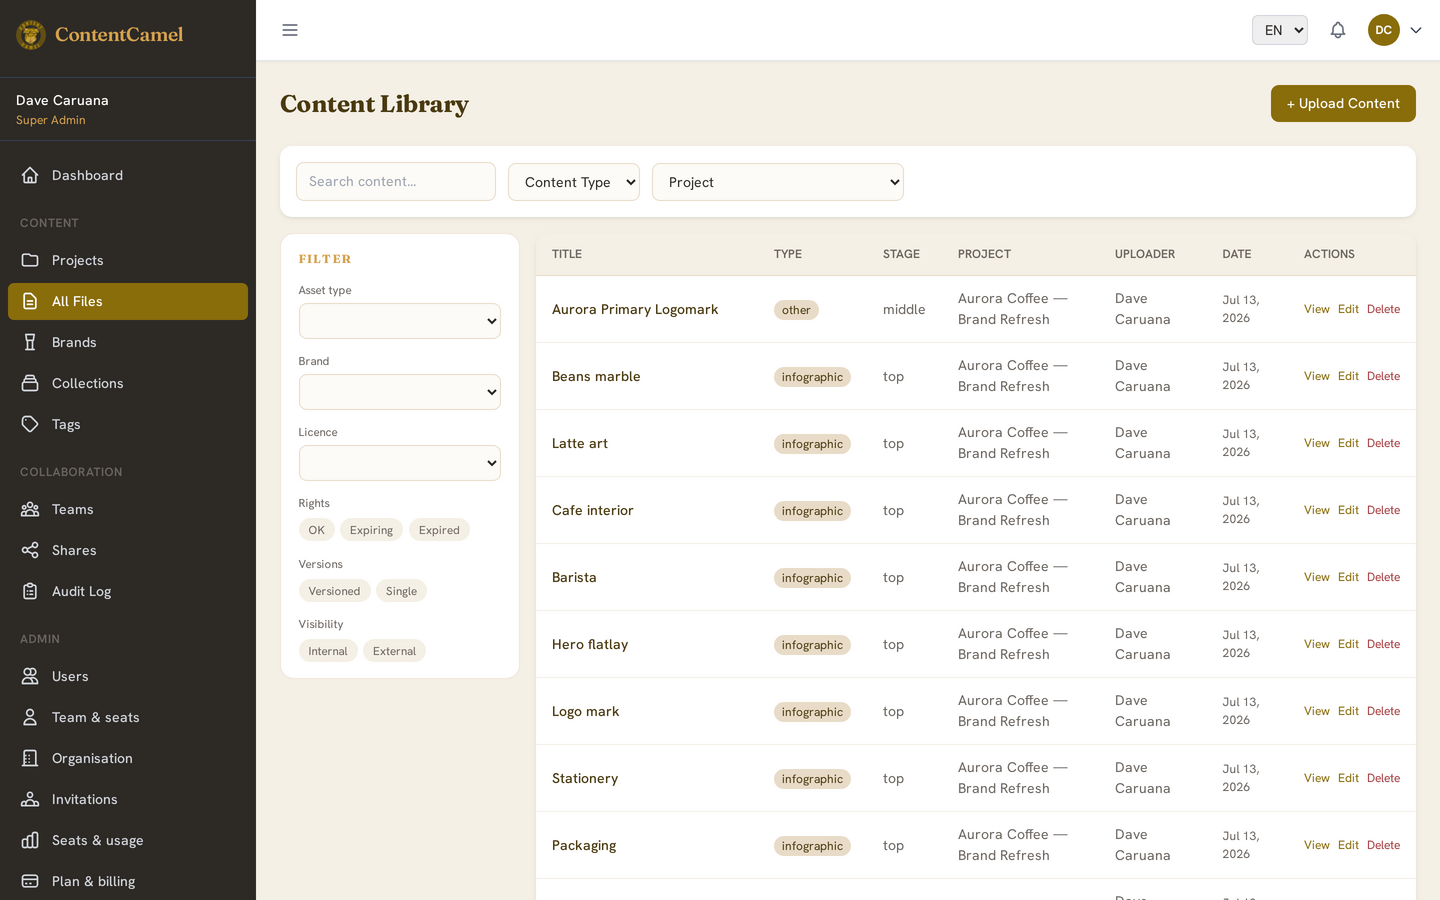This screenshot has height=900, width=1440.
Task: Click the 'other' type badge
Action: [796, 310]
